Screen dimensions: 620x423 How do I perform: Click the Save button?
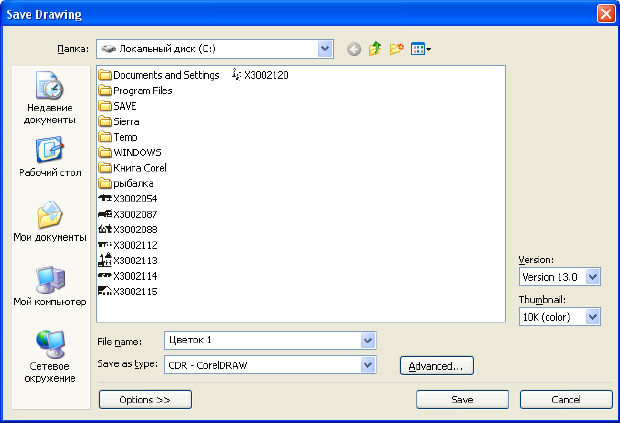point(462,399)
